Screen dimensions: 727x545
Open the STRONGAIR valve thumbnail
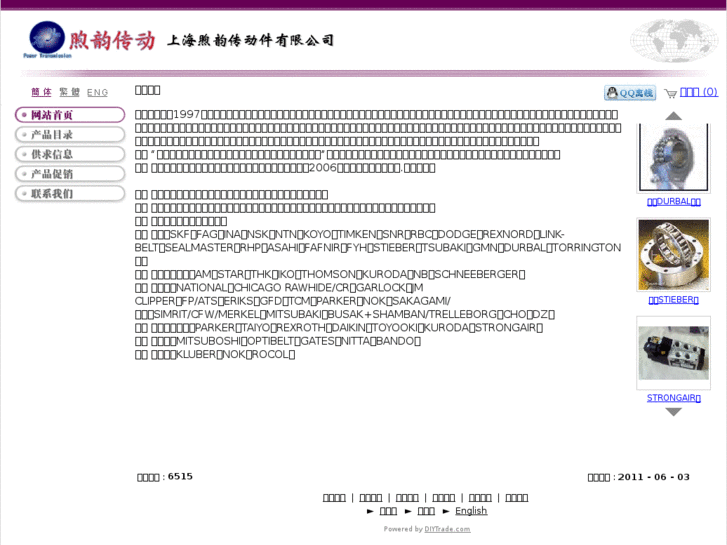[674, 353]
